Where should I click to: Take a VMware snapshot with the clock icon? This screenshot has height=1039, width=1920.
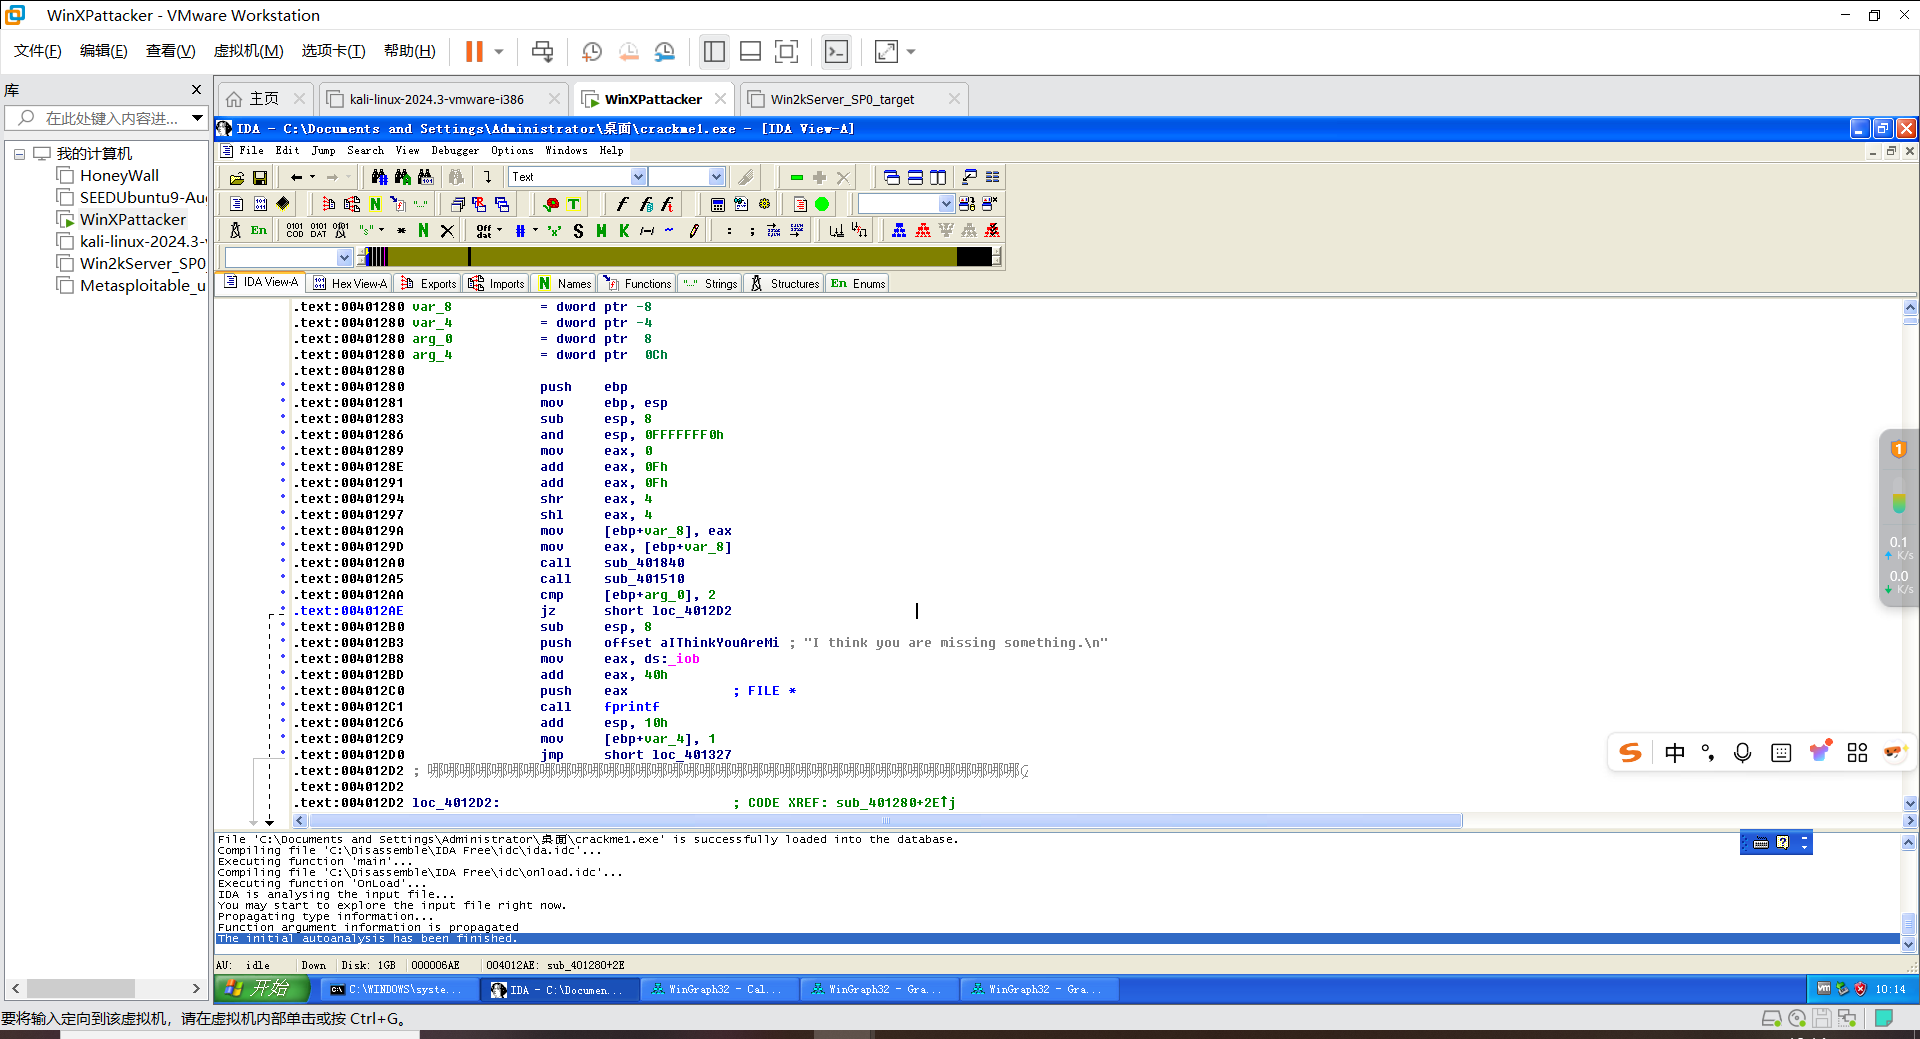(592, 52)
